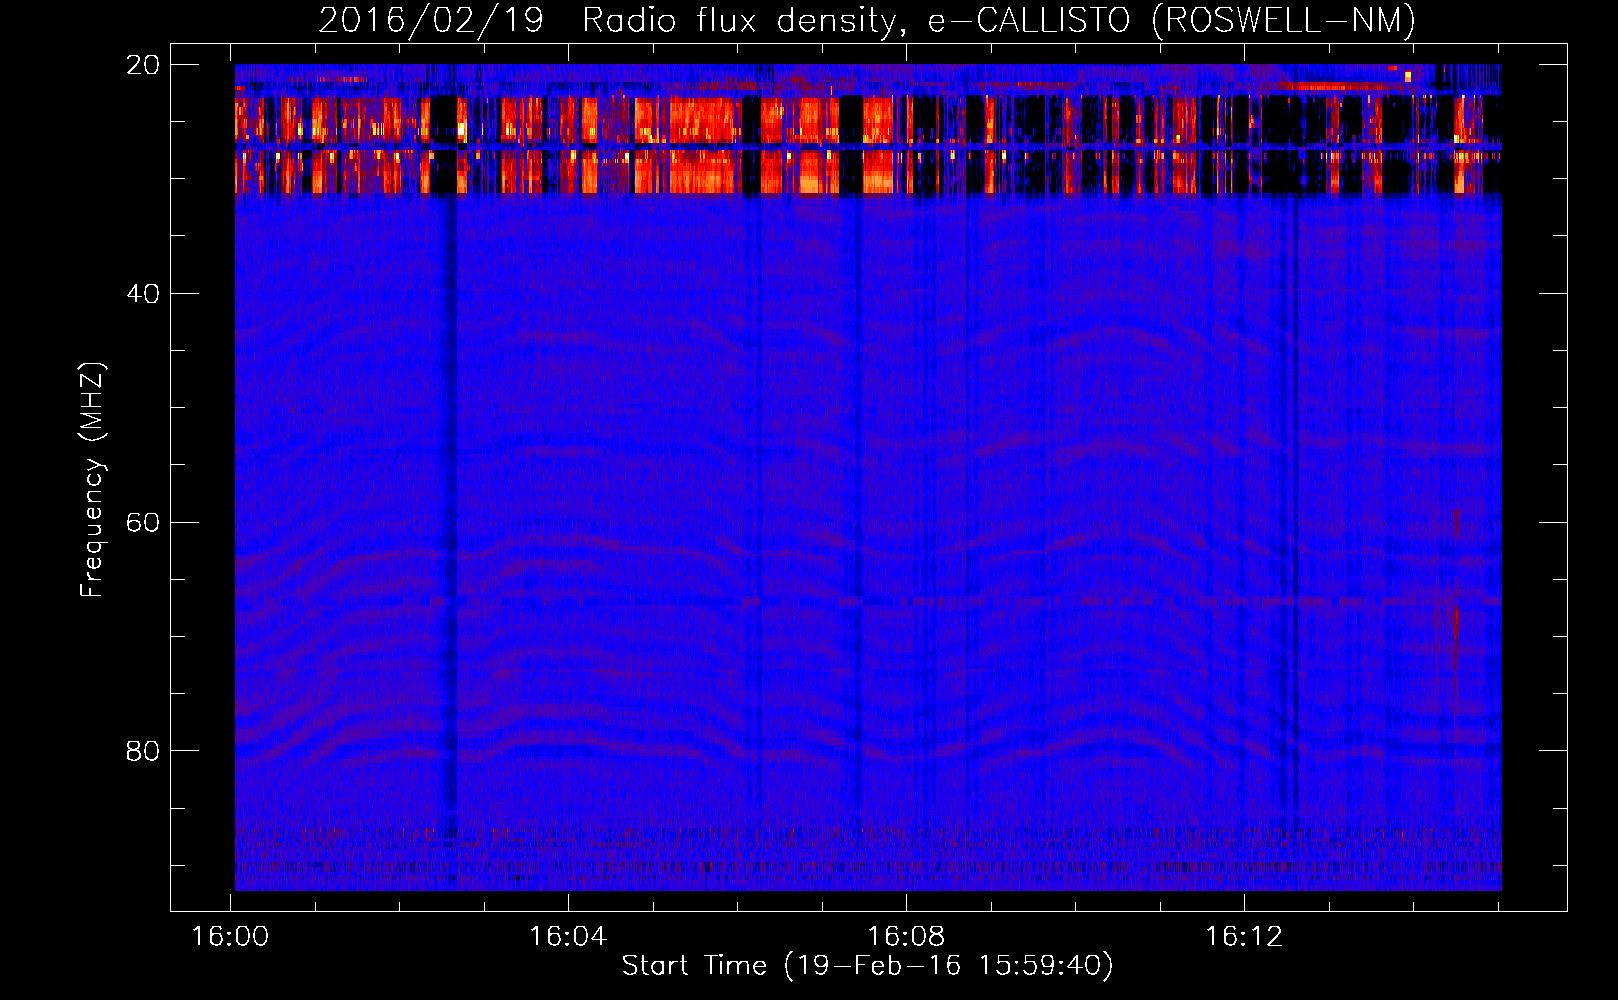Click the '60' frequency tick label
1618x1000 pixels.
coord(143,523)
